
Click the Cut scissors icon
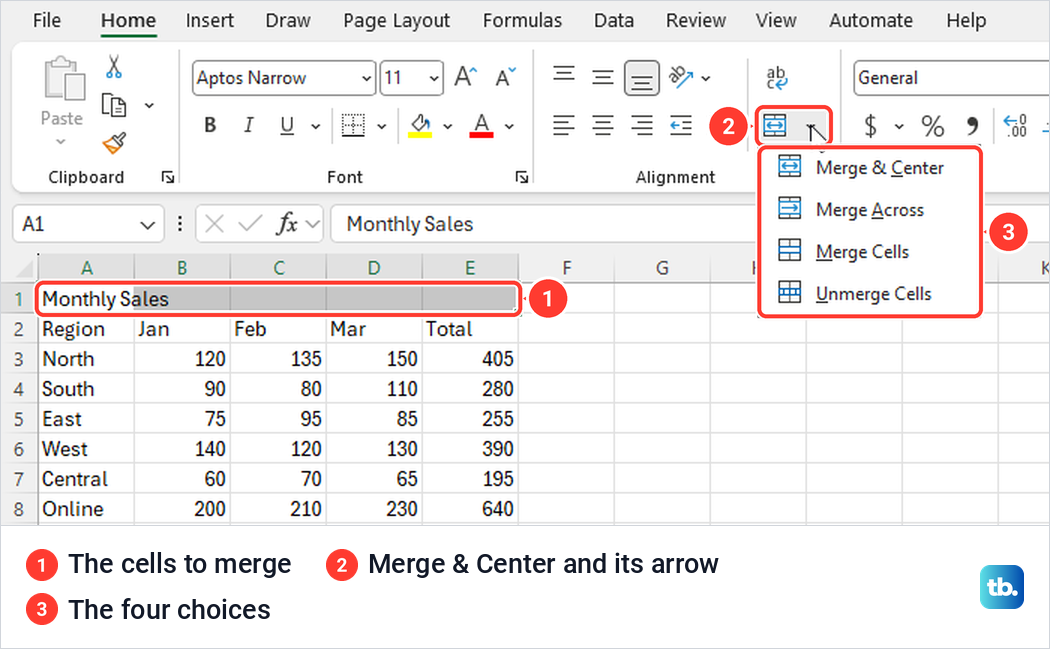click(x=114, y=67)
